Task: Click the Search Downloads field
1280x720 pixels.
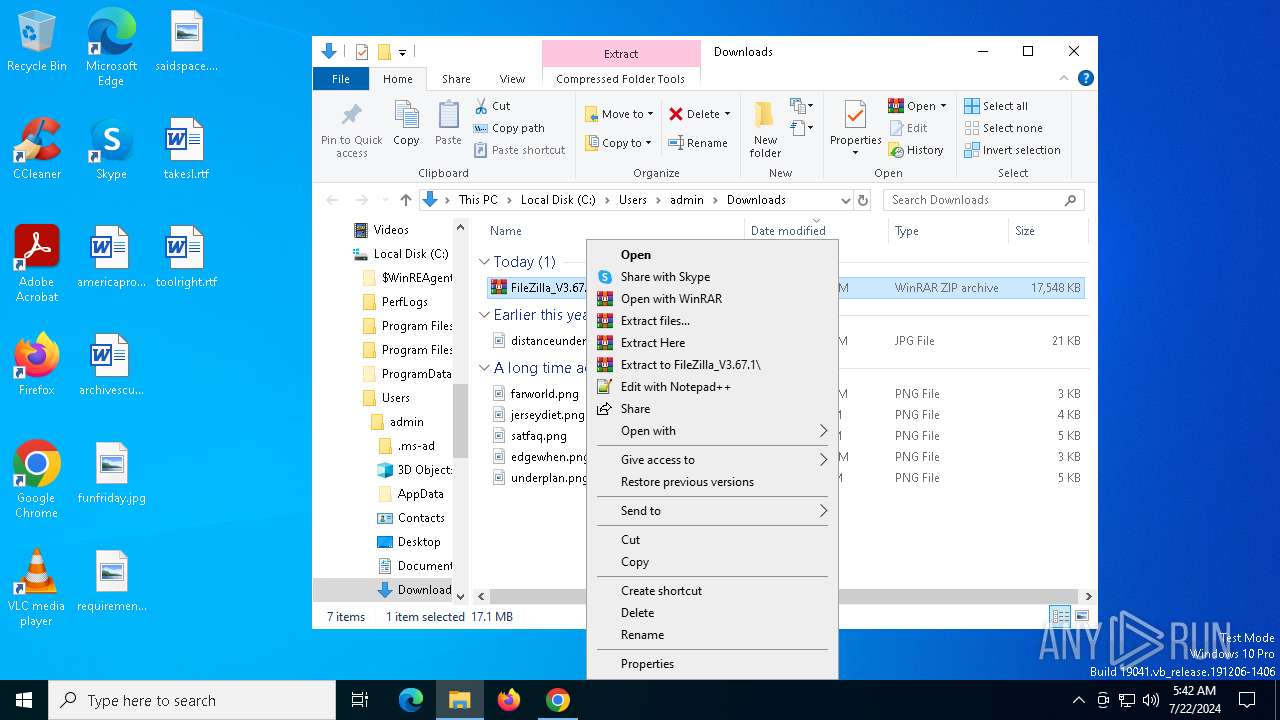Action: [983, 200]
